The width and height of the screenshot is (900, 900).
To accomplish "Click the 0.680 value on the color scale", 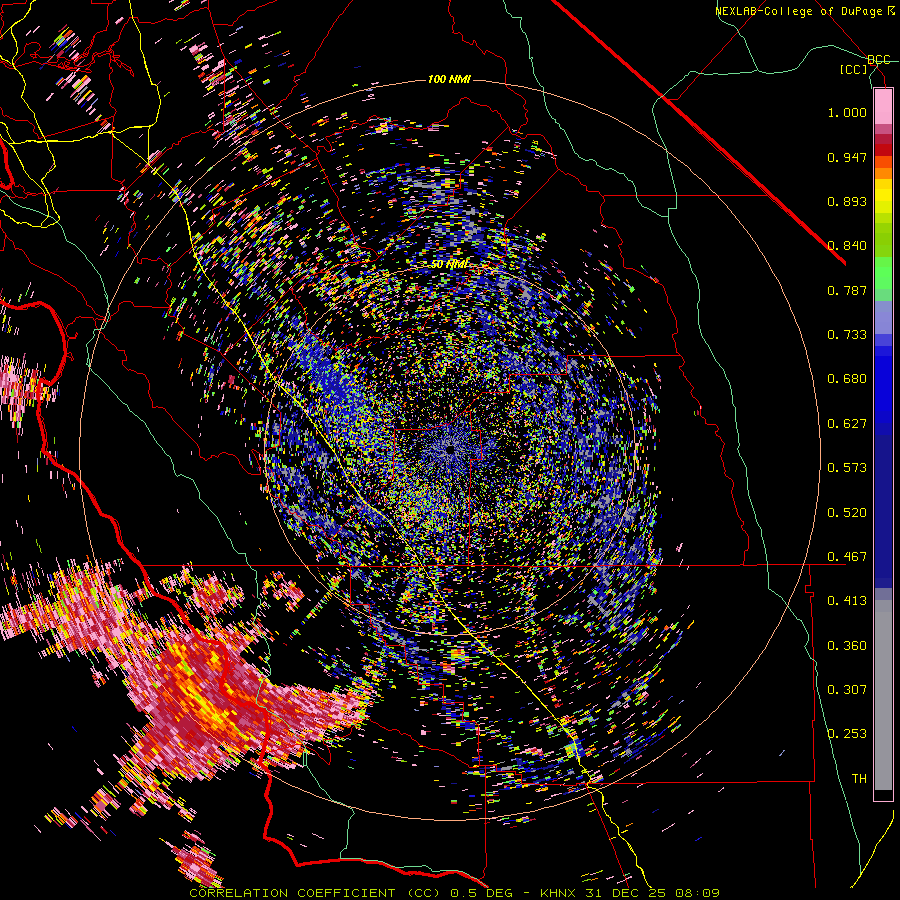I will pyautogui.click(x=847, y=379).
